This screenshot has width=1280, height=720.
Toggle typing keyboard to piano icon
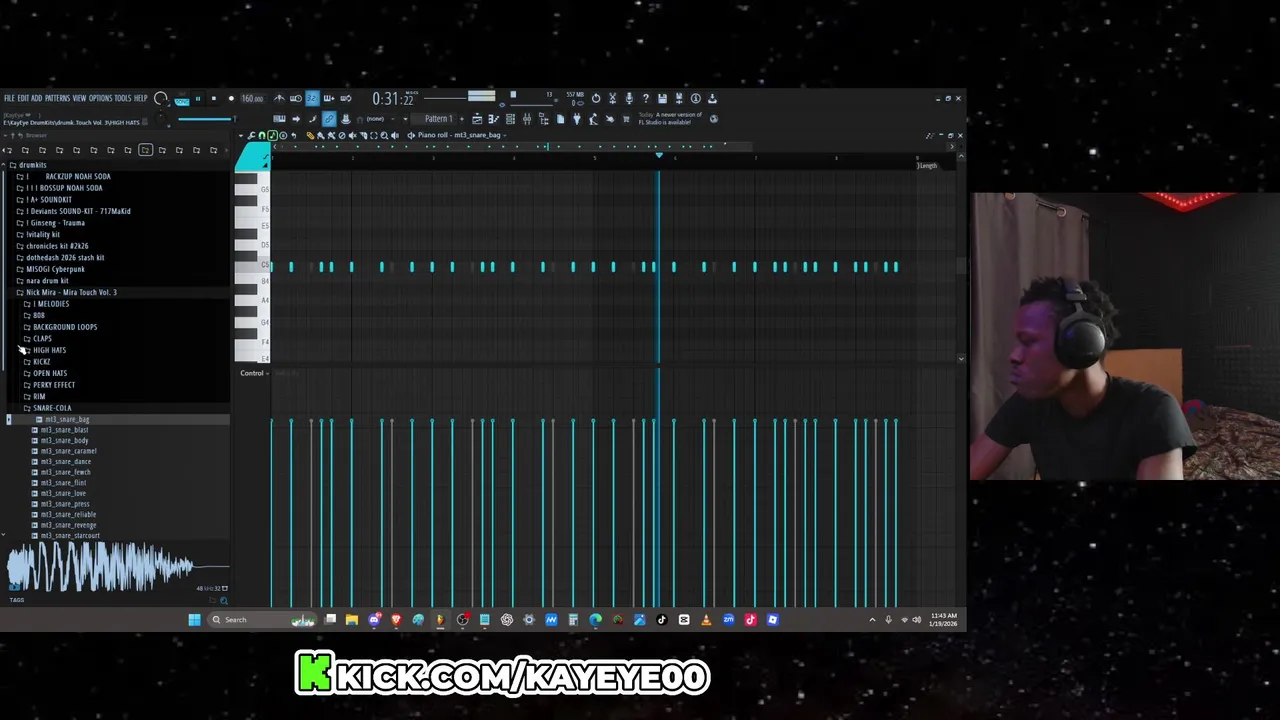pos(279,119)
